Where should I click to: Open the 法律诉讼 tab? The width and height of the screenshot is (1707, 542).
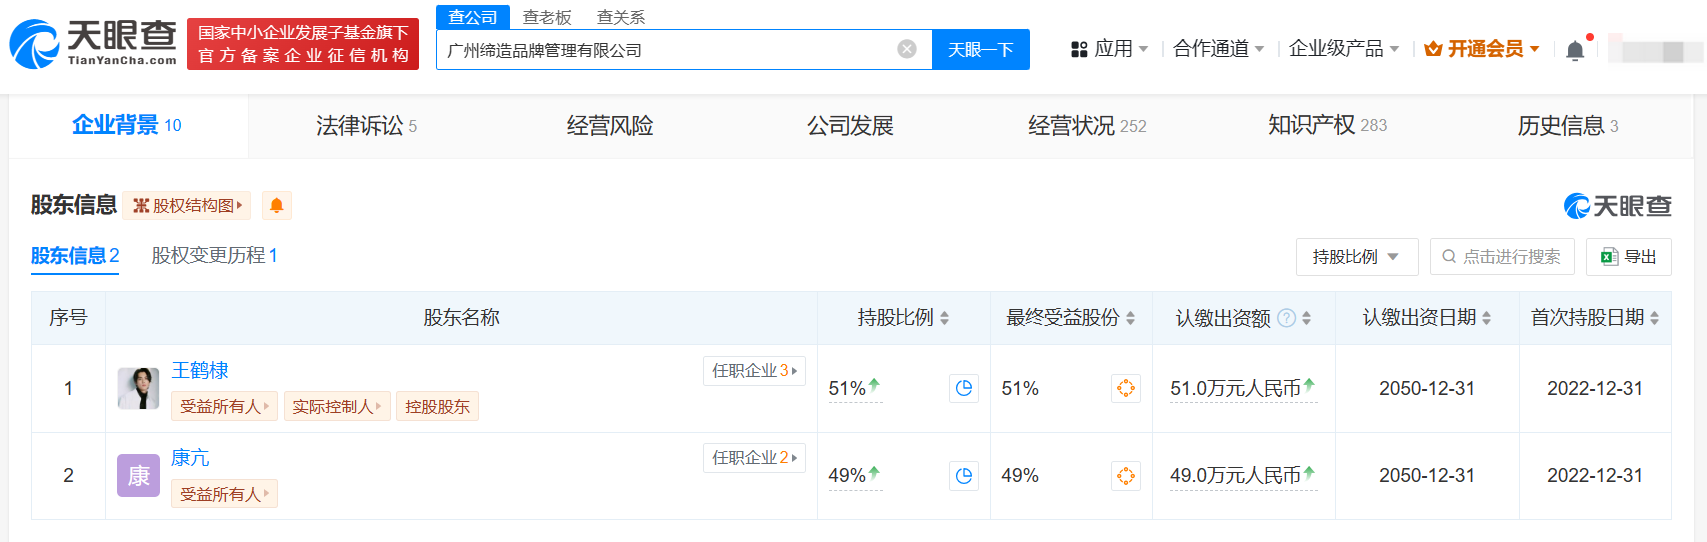(x=366, y=126)
